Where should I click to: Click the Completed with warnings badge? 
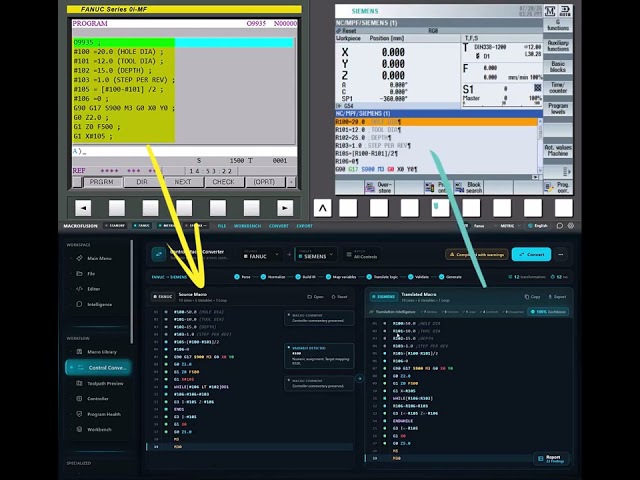(x=477, y=254)
